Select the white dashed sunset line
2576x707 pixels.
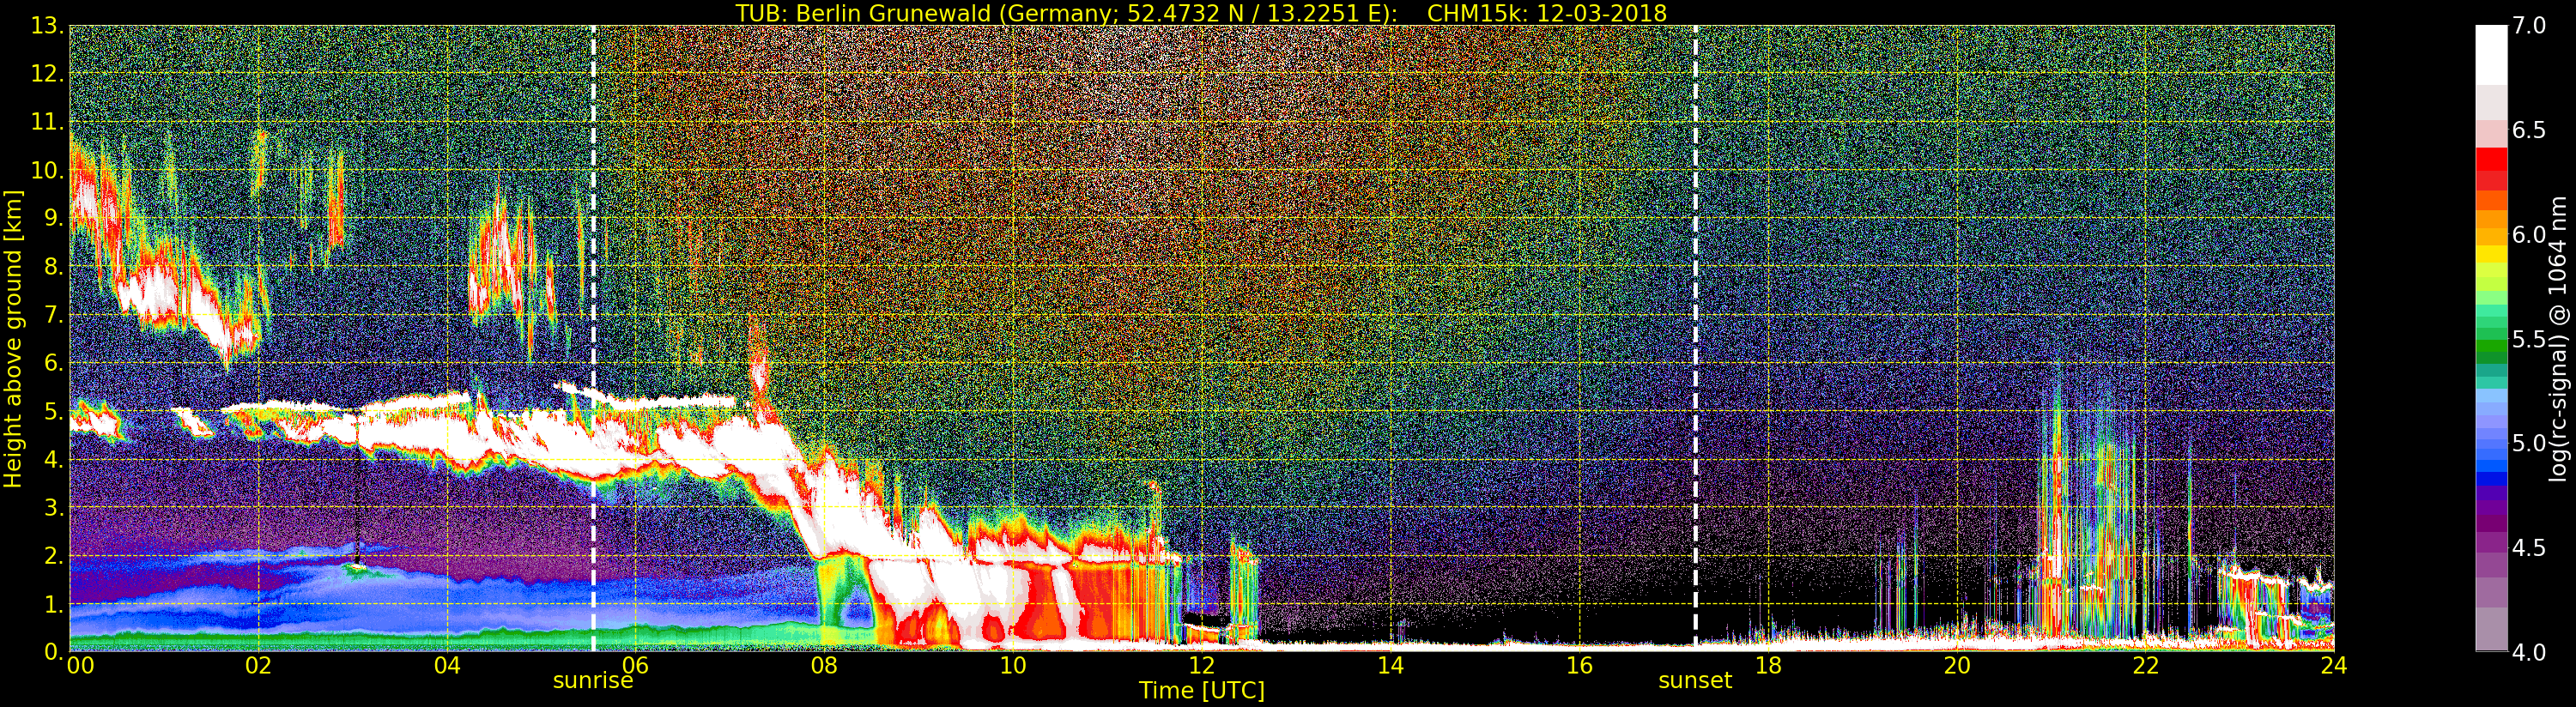(1696, 338)
